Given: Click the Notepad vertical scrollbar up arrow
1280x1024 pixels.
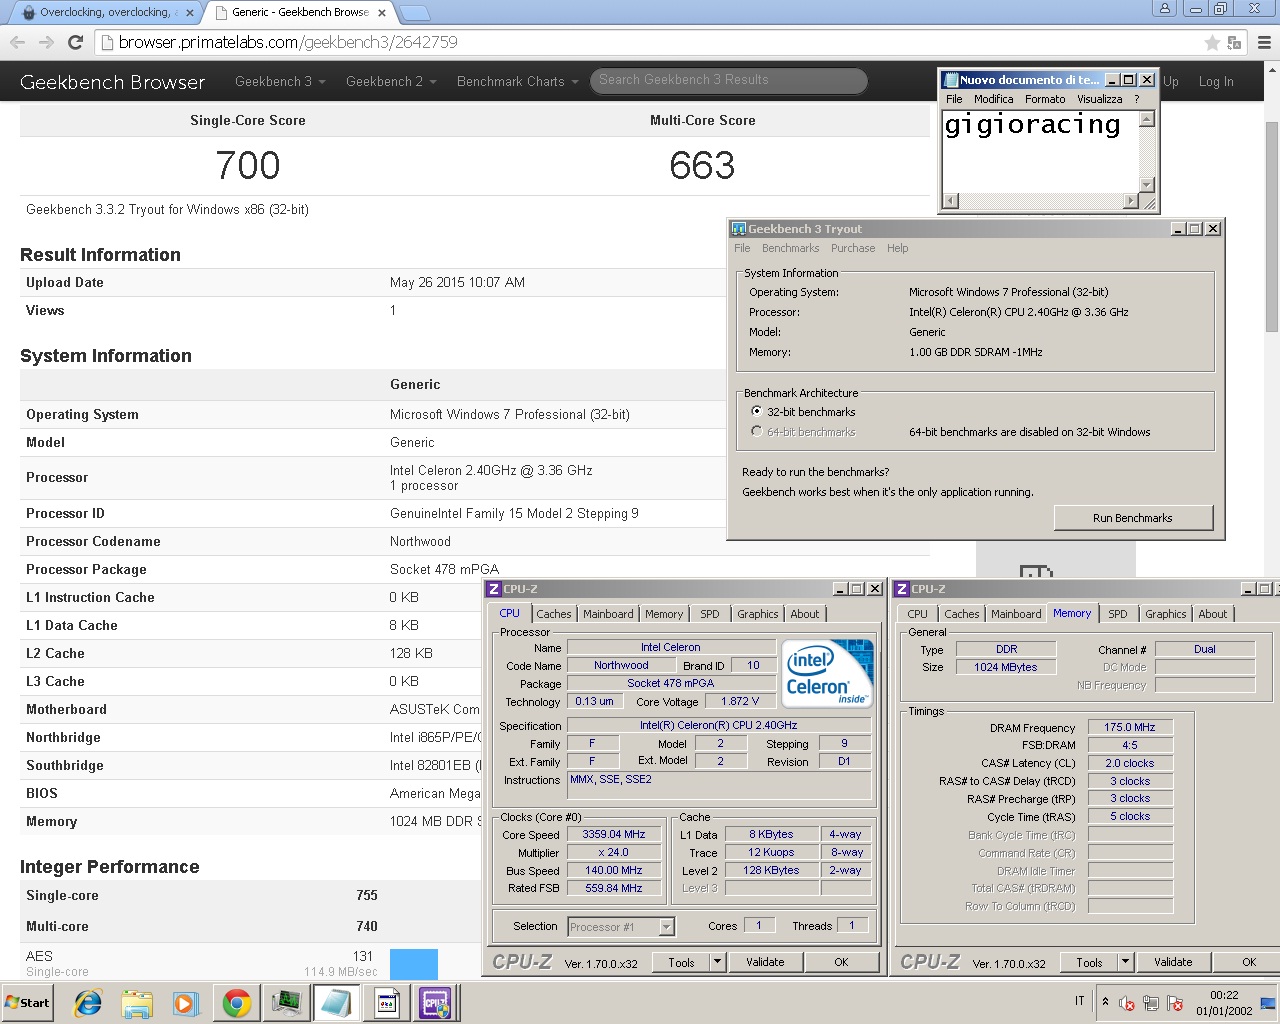Looking at the screenshot, I should click(1147, 119).
